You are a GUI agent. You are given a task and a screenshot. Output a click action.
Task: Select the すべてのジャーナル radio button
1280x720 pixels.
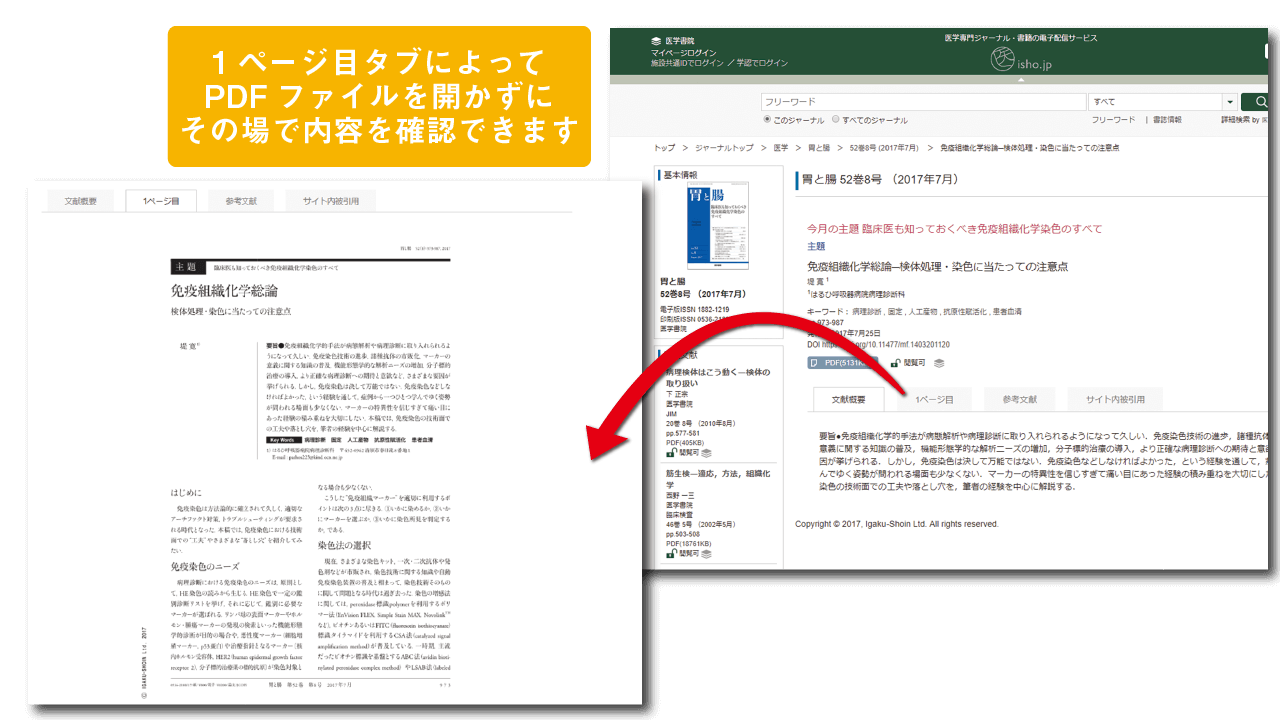(836, 119)
